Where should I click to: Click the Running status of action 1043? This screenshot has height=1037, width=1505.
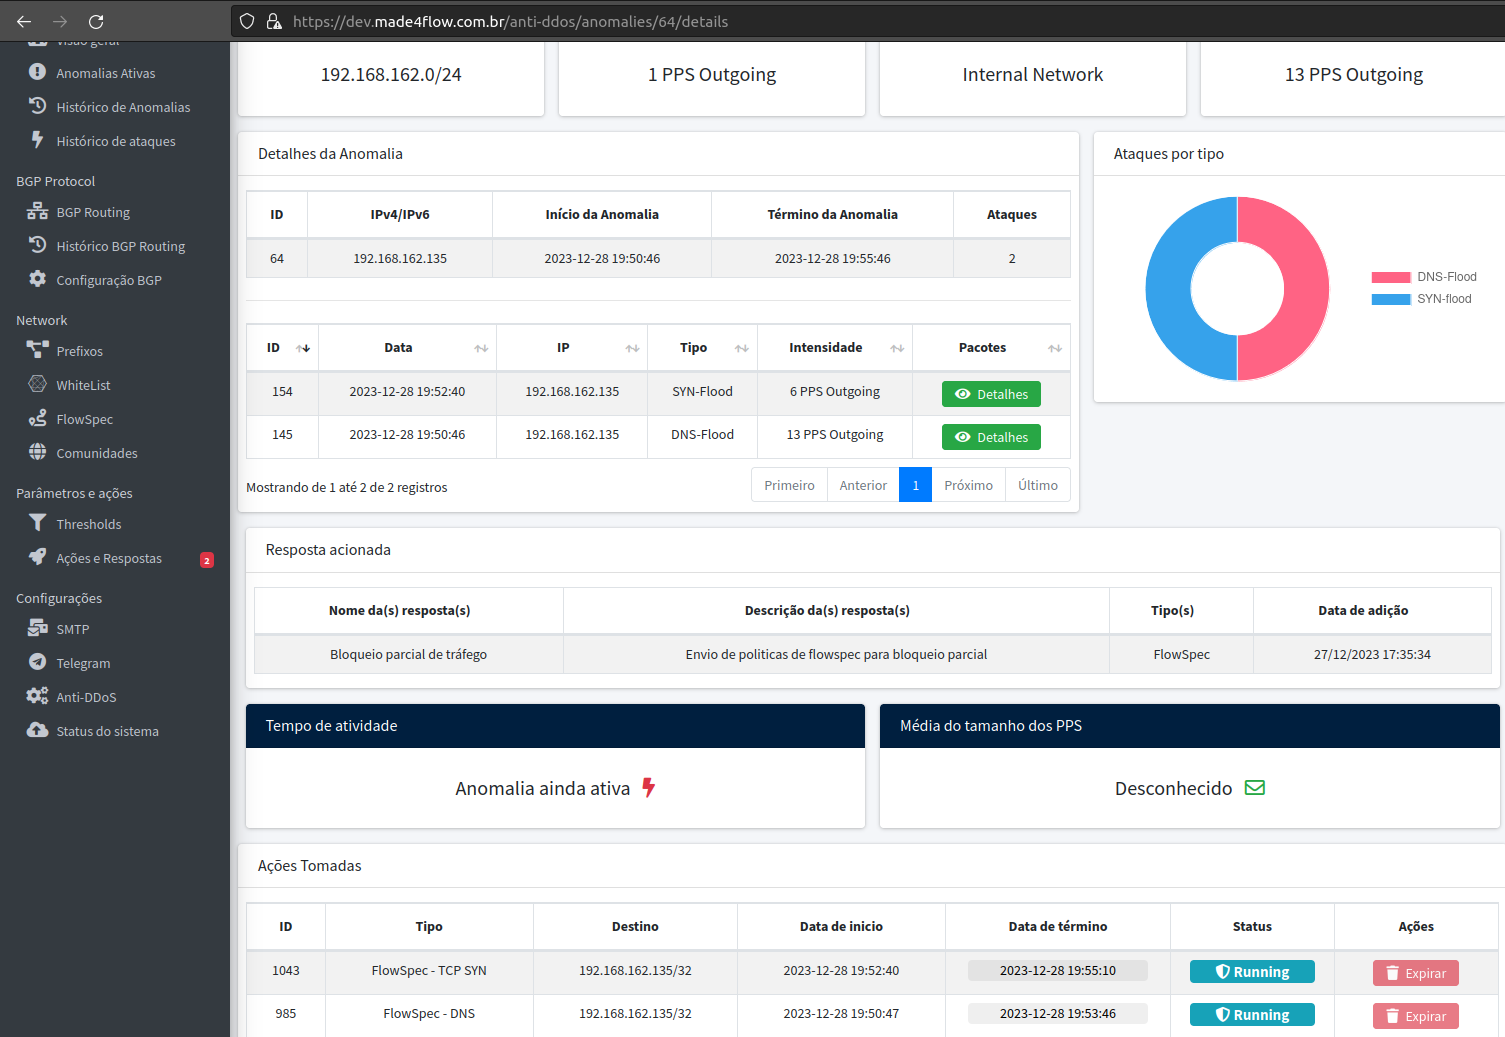click(1252, 972)
